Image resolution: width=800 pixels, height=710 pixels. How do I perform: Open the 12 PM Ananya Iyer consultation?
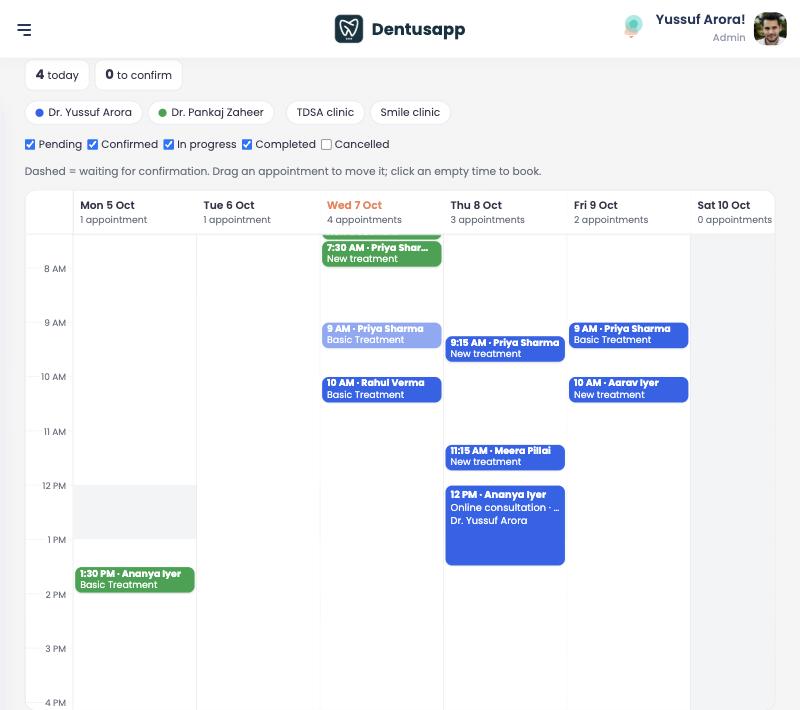(505, 525)
